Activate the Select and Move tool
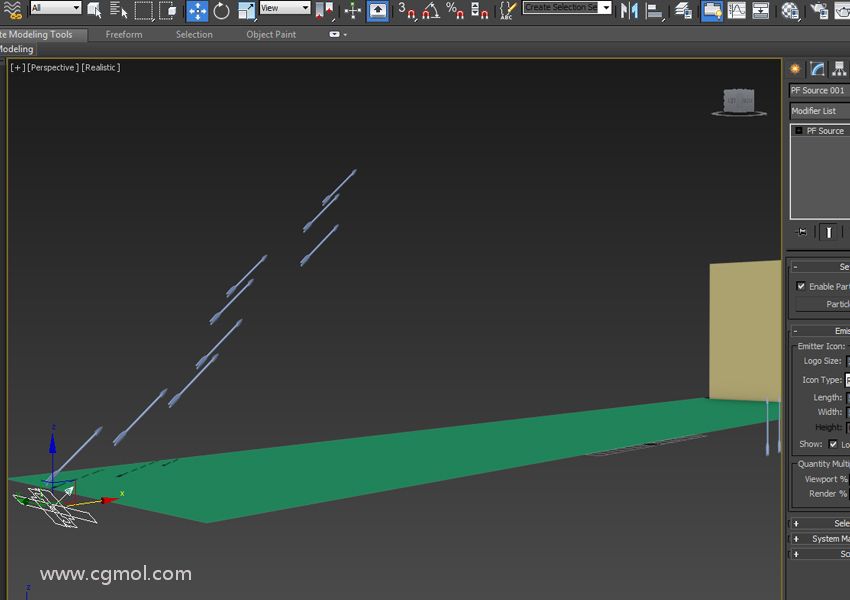850x600 pixels. tap(197, 11)
